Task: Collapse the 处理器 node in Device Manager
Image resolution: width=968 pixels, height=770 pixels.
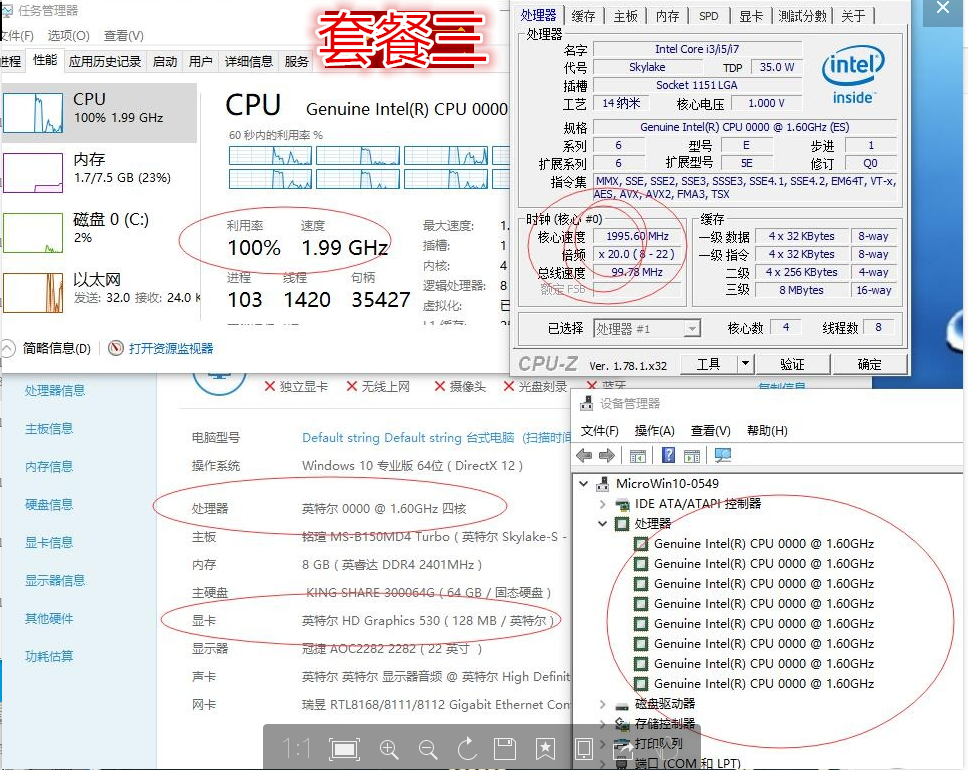Action: (603, 524)
